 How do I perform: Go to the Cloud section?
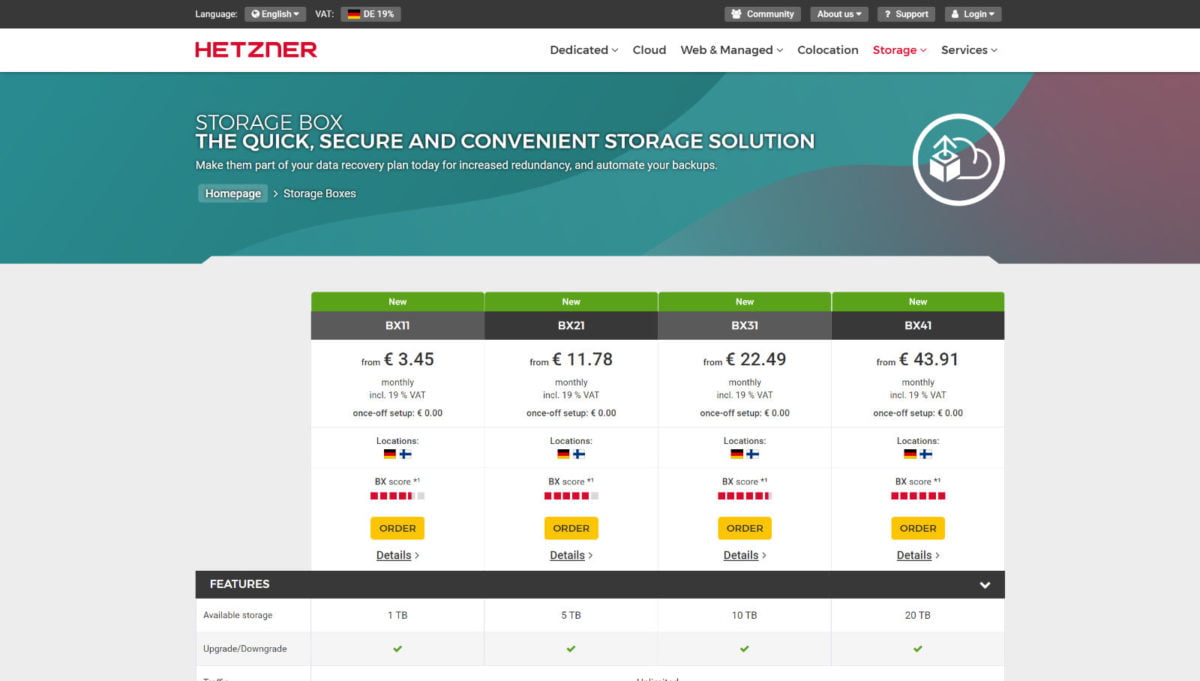[x=649, y=50]
